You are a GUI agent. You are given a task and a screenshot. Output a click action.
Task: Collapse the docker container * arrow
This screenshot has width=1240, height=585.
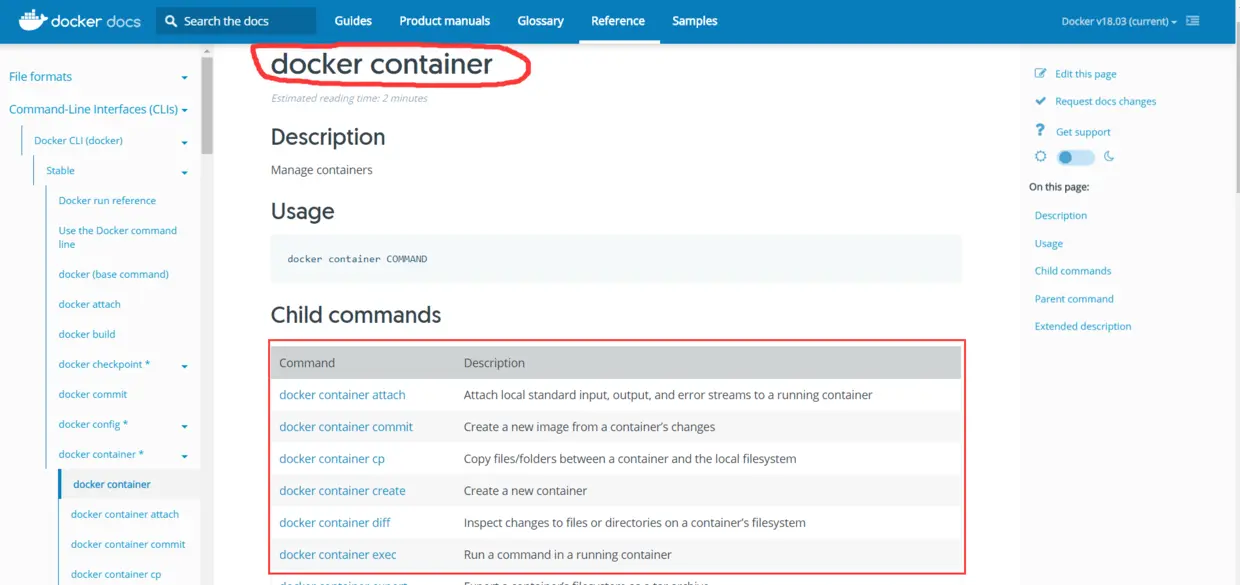[184, 456]
